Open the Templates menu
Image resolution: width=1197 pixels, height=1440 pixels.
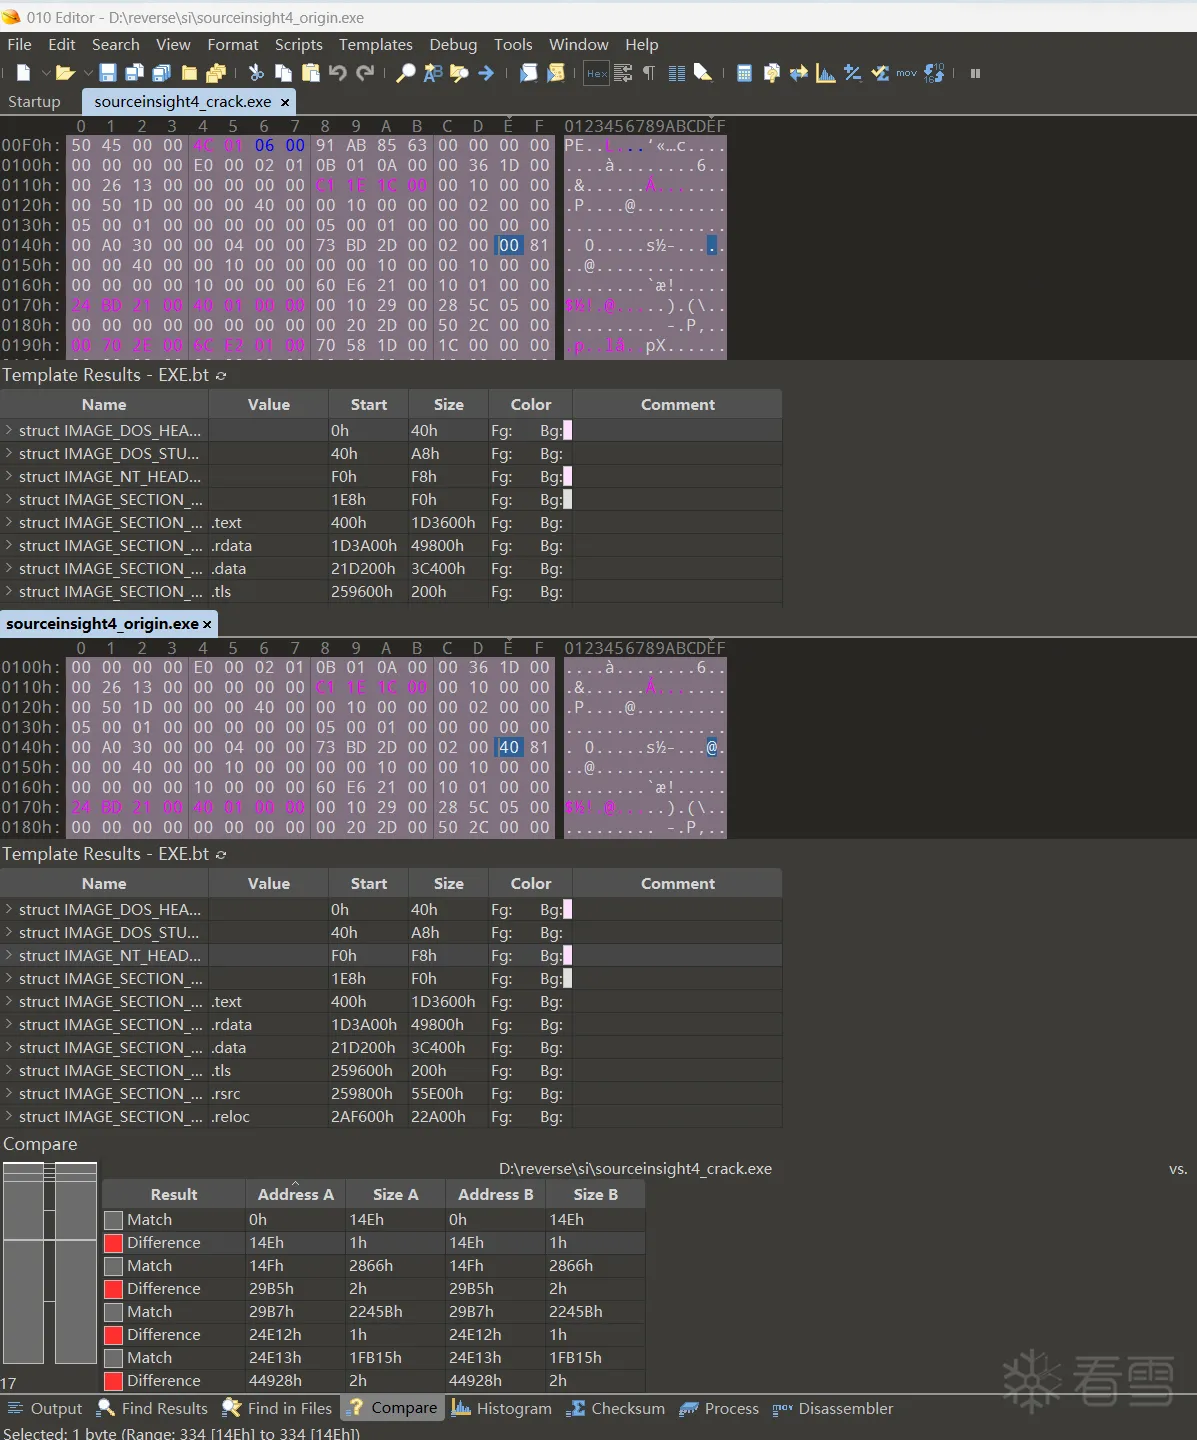point(375,44)
